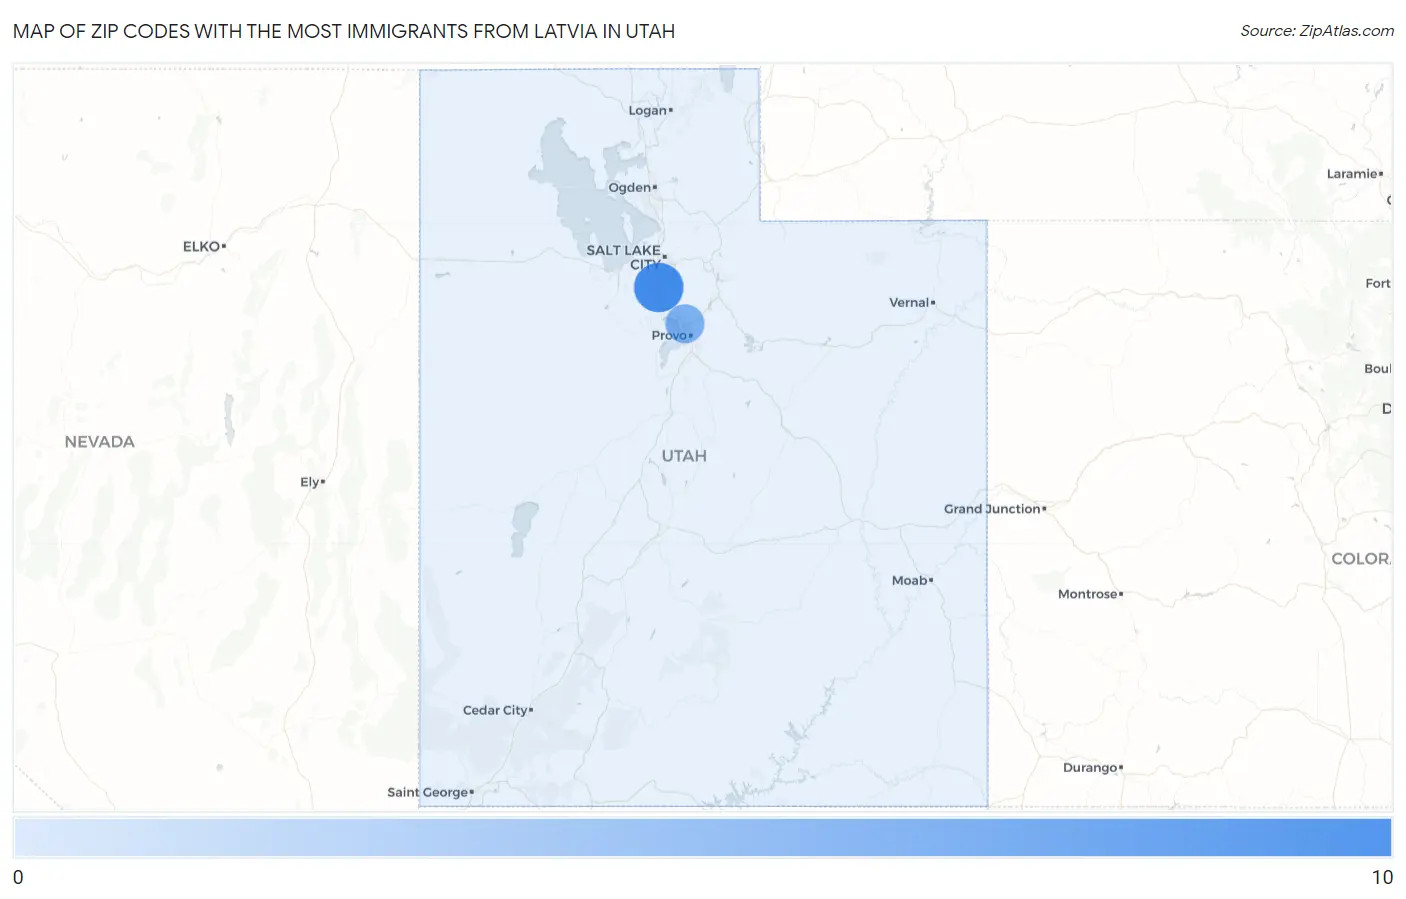1406x899 pixels.
Task: Click the Moab city label
Action: [912, 580]
